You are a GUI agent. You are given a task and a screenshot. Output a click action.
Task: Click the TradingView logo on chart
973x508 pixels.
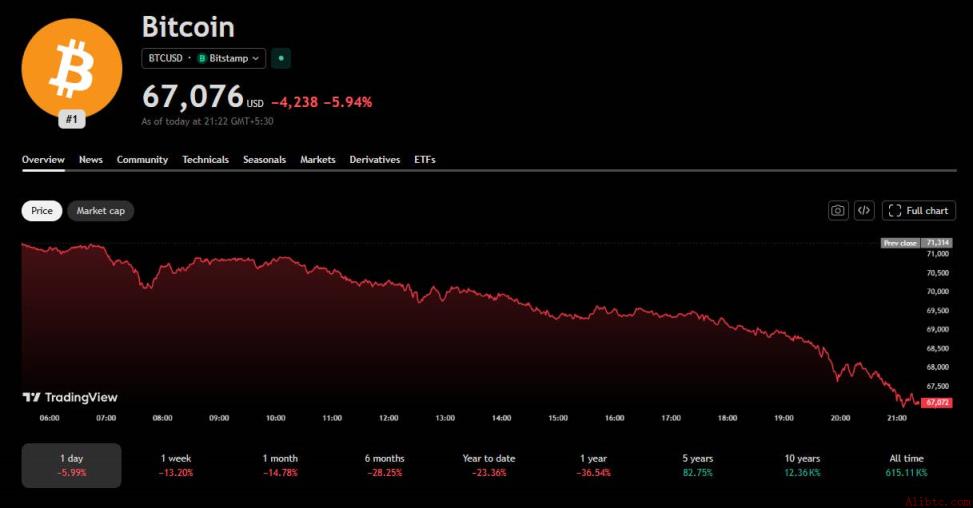click(70, 397)
